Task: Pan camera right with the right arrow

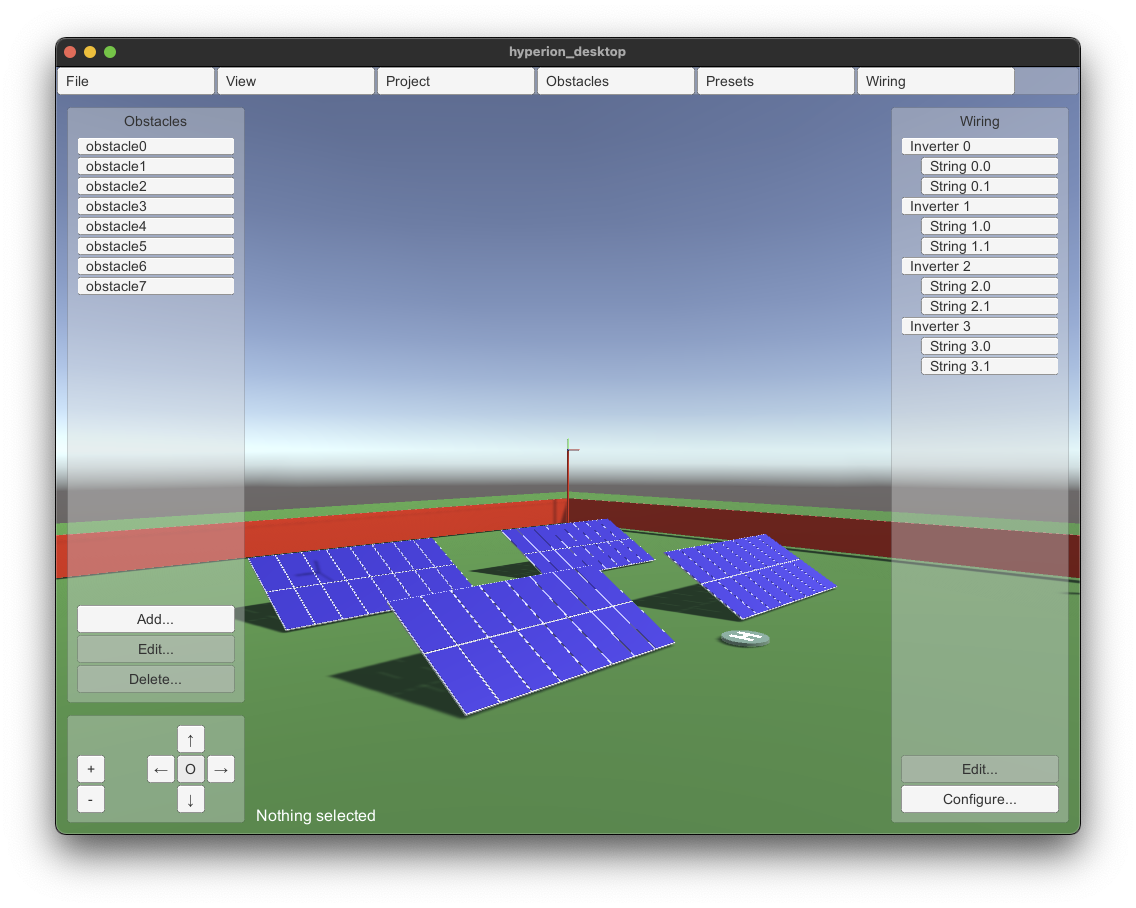Action: tap(221, 769)
